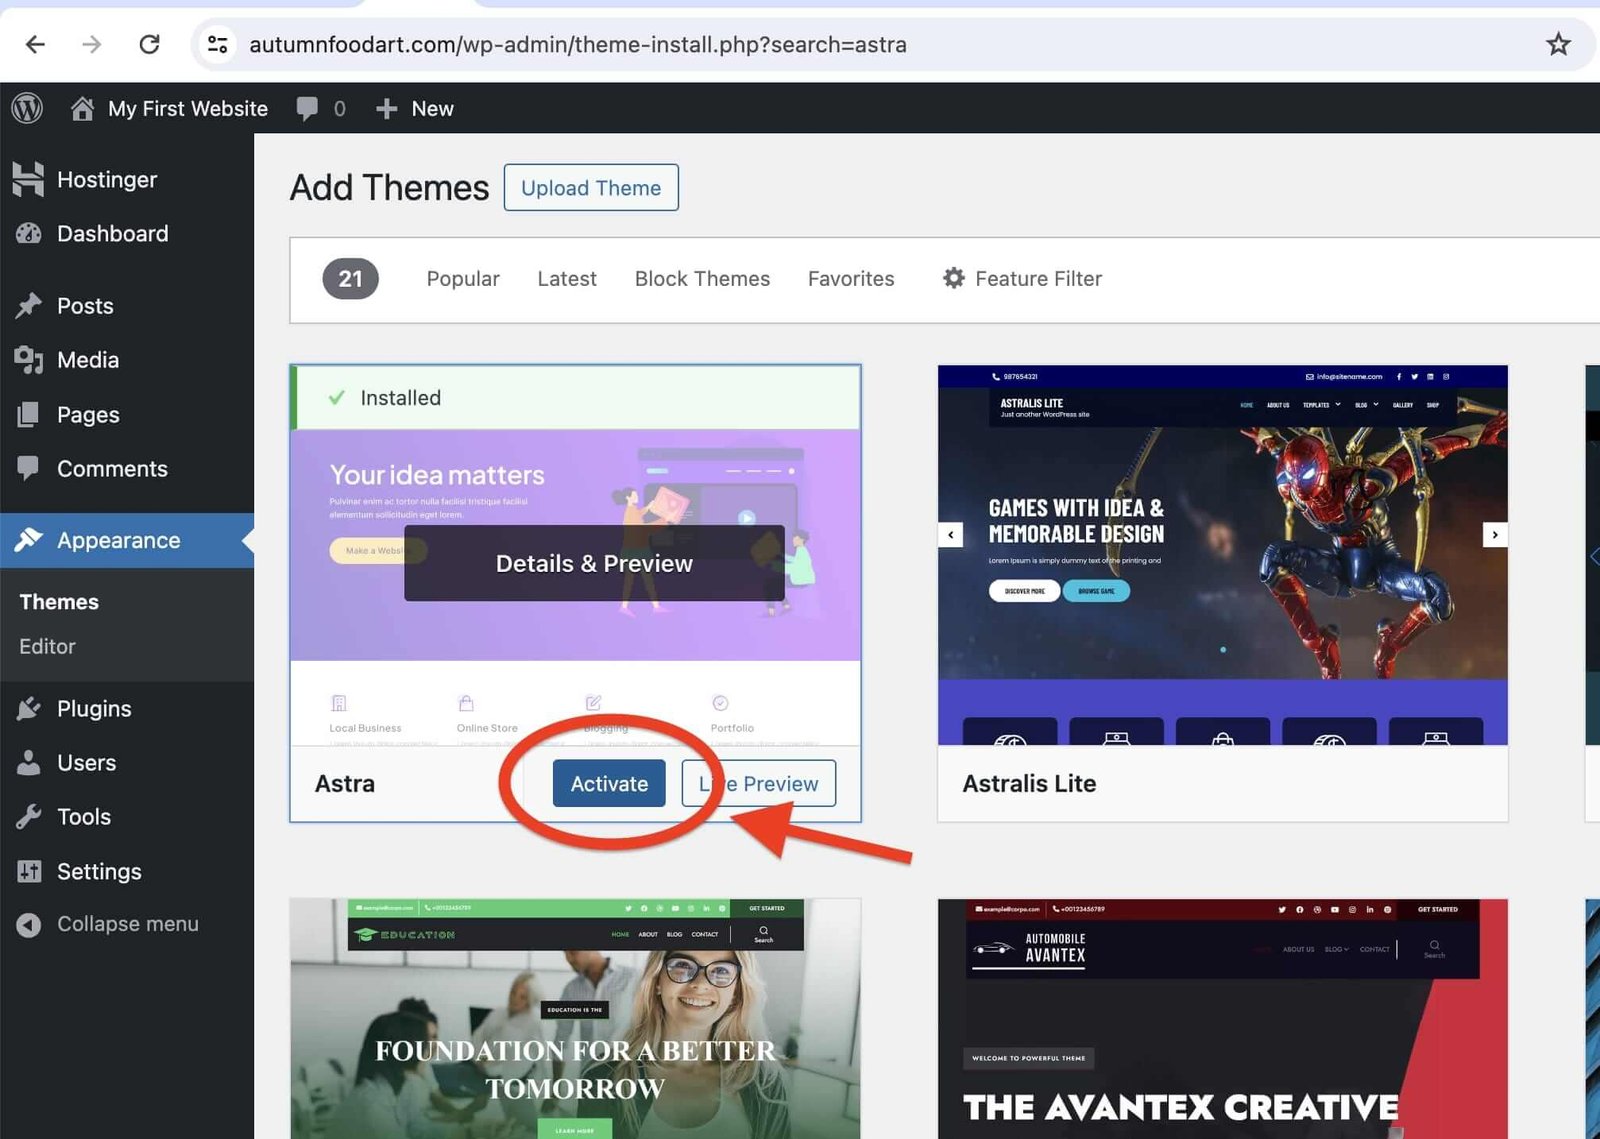Viewport: 1600px width, 1139px height.
Task: Click the Media icon in sidebar
Action: pos(29,359)
